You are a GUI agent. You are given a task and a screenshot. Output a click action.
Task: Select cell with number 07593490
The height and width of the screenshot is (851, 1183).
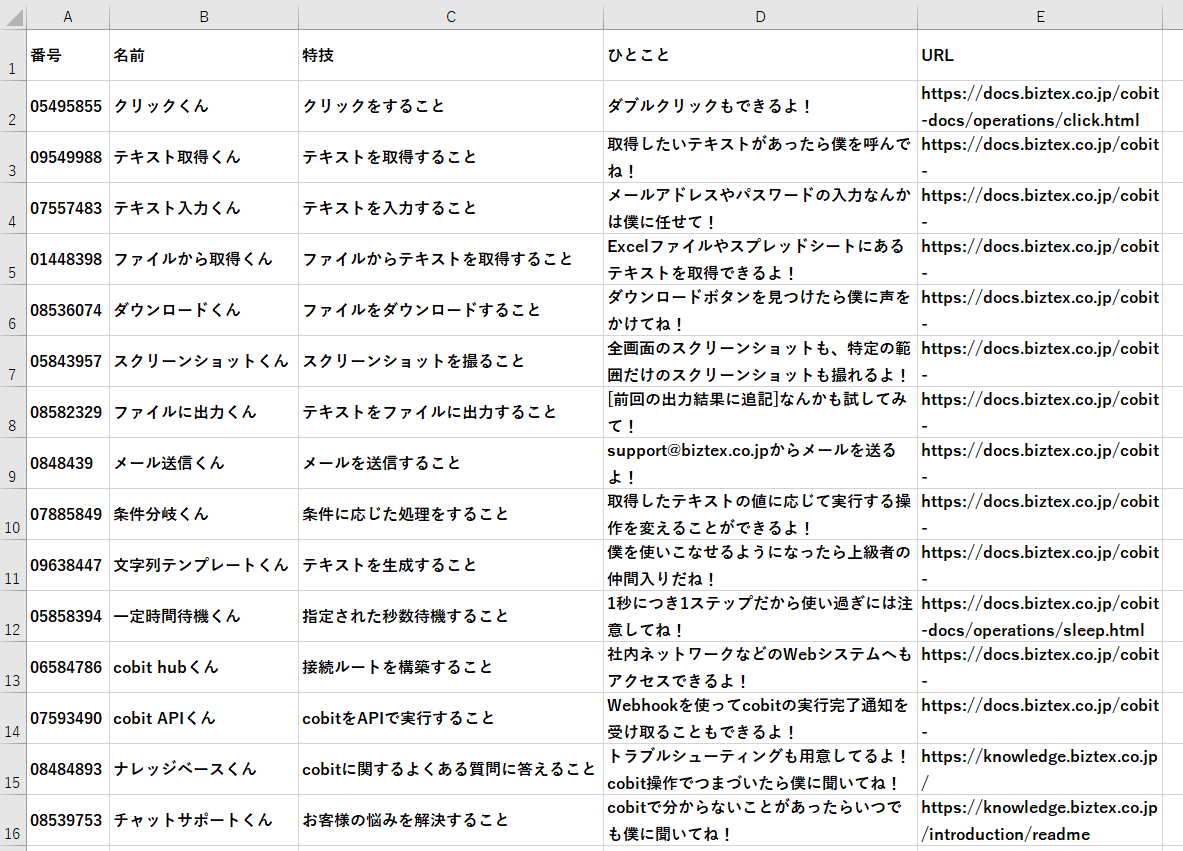(68, 718)
